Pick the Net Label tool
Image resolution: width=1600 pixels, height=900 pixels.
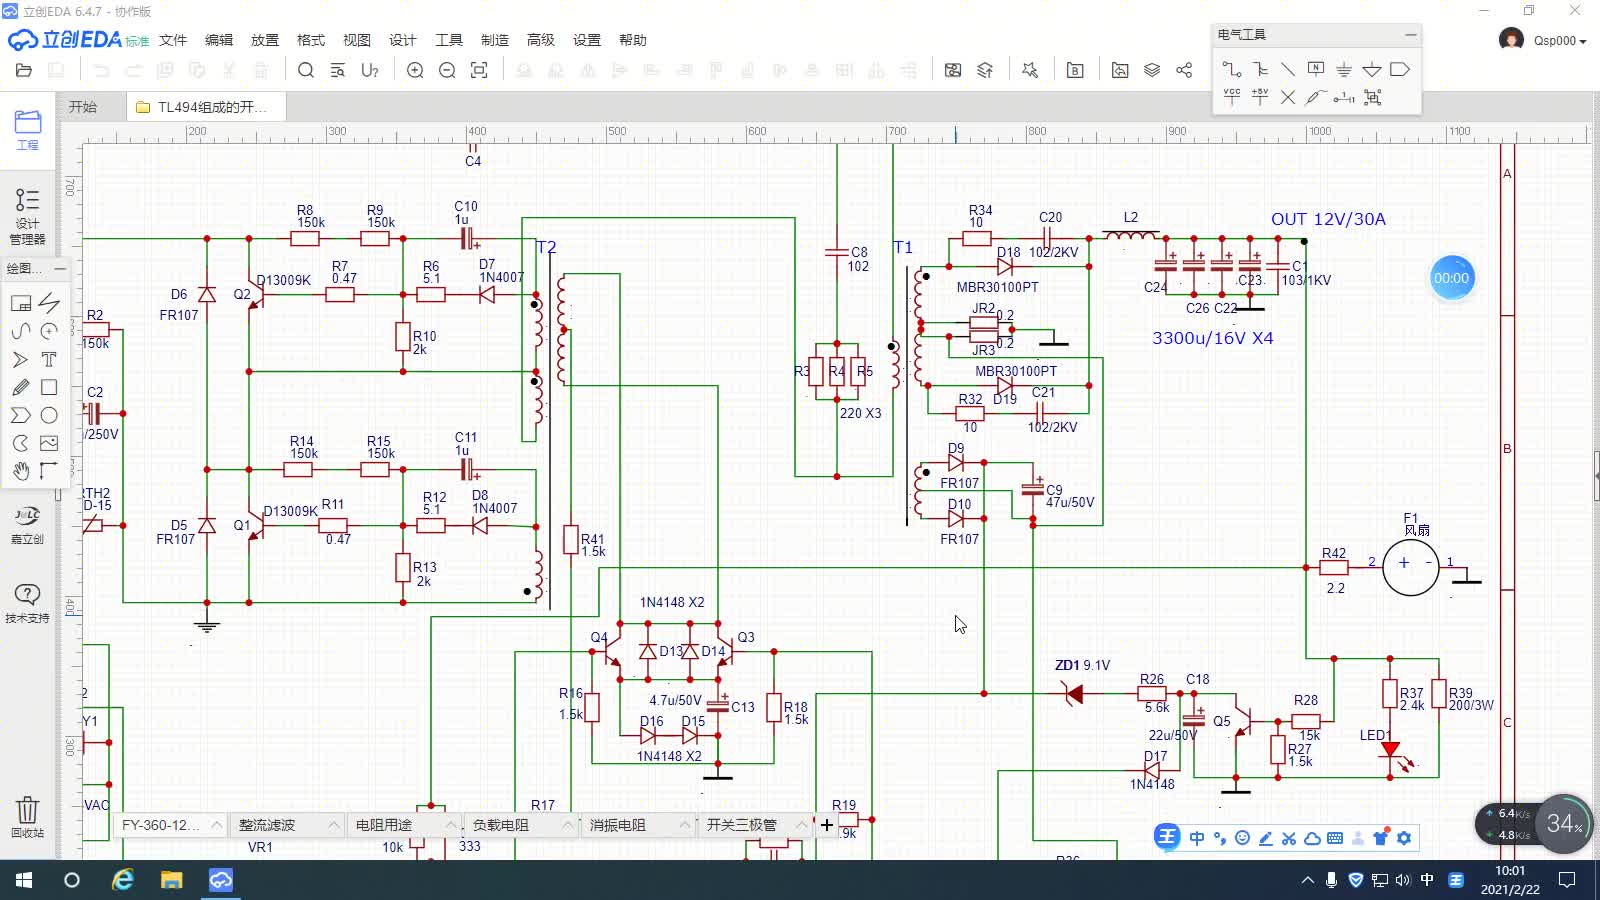1316,69
